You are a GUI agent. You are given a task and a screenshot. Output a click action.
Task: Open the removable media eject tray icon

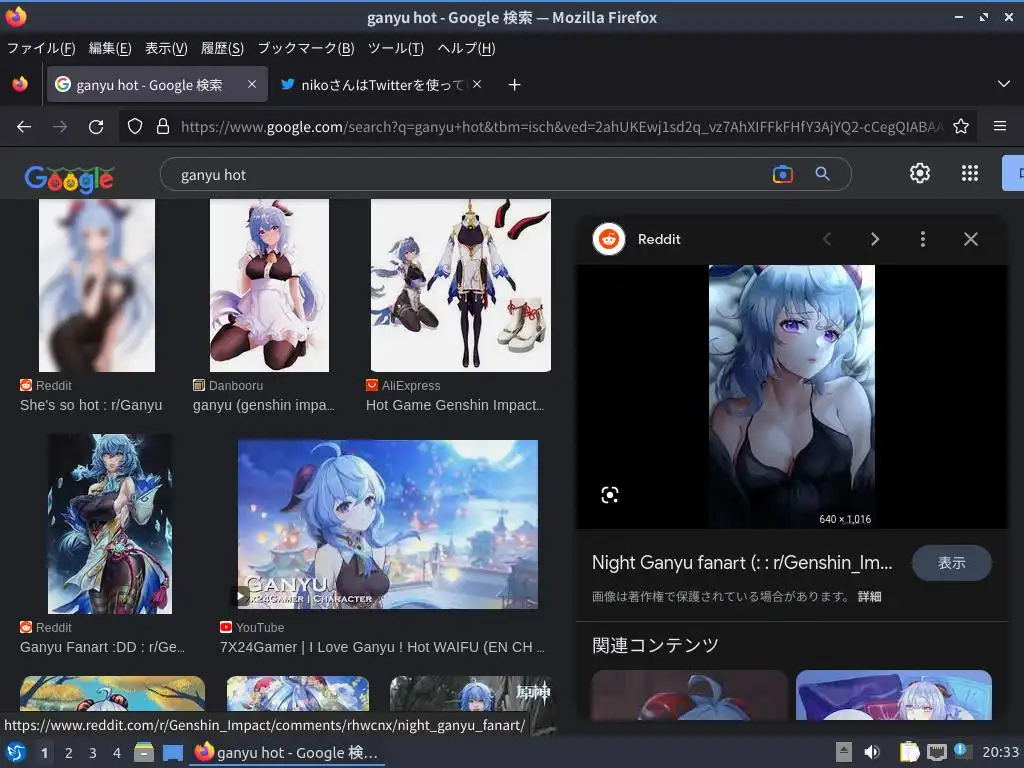pyautogui.click(x=844, y=752)
